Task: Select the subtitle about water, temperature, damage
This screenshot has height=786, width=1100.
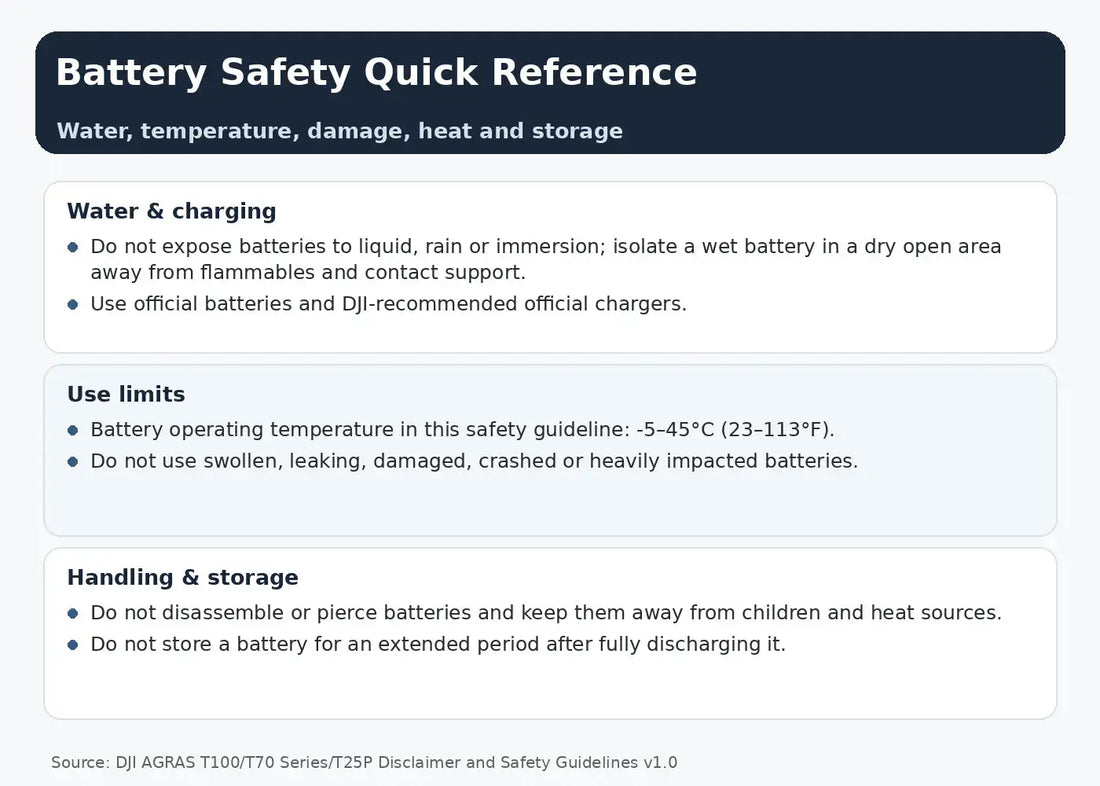Action: pyautogui.click(x=340, y=131)
